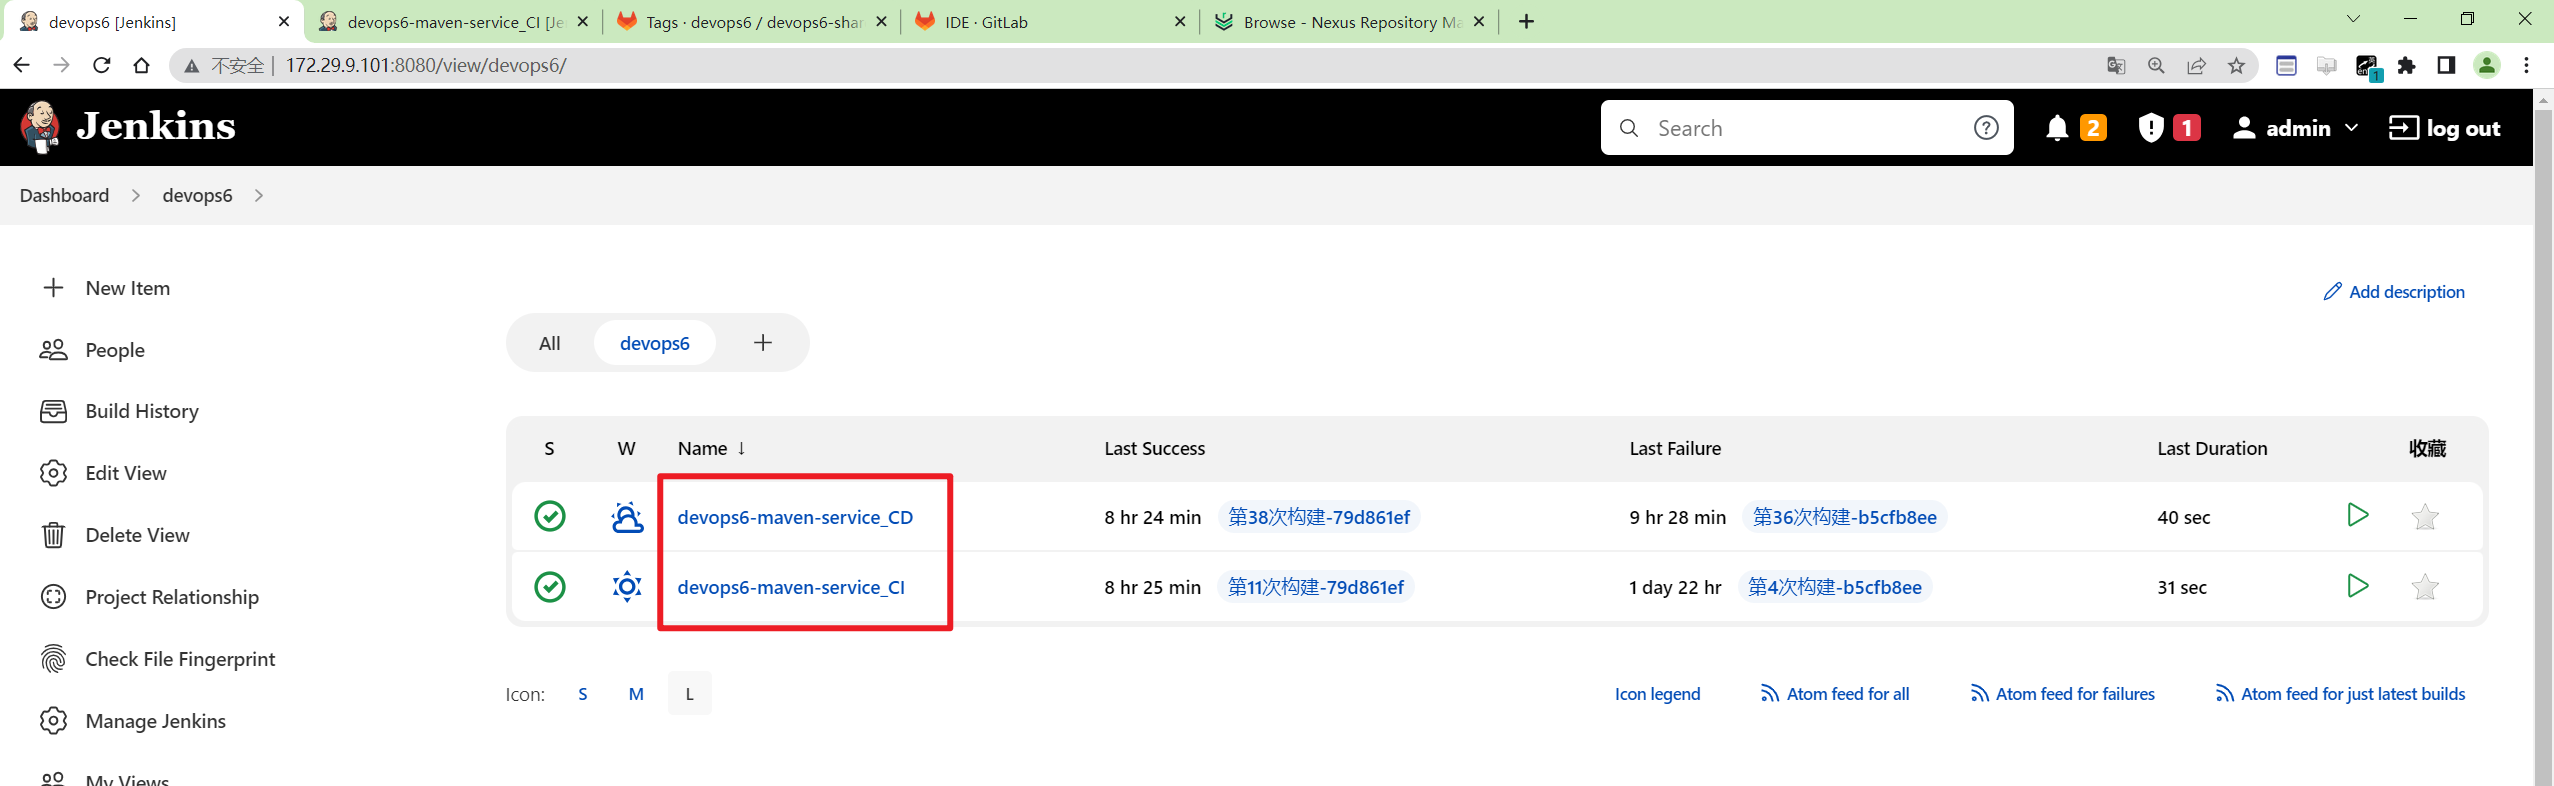Image resolution: width=2554 pixels, height=786 pixels.
Task: Click the success status icon for the CI job
Action: (550, 586)
